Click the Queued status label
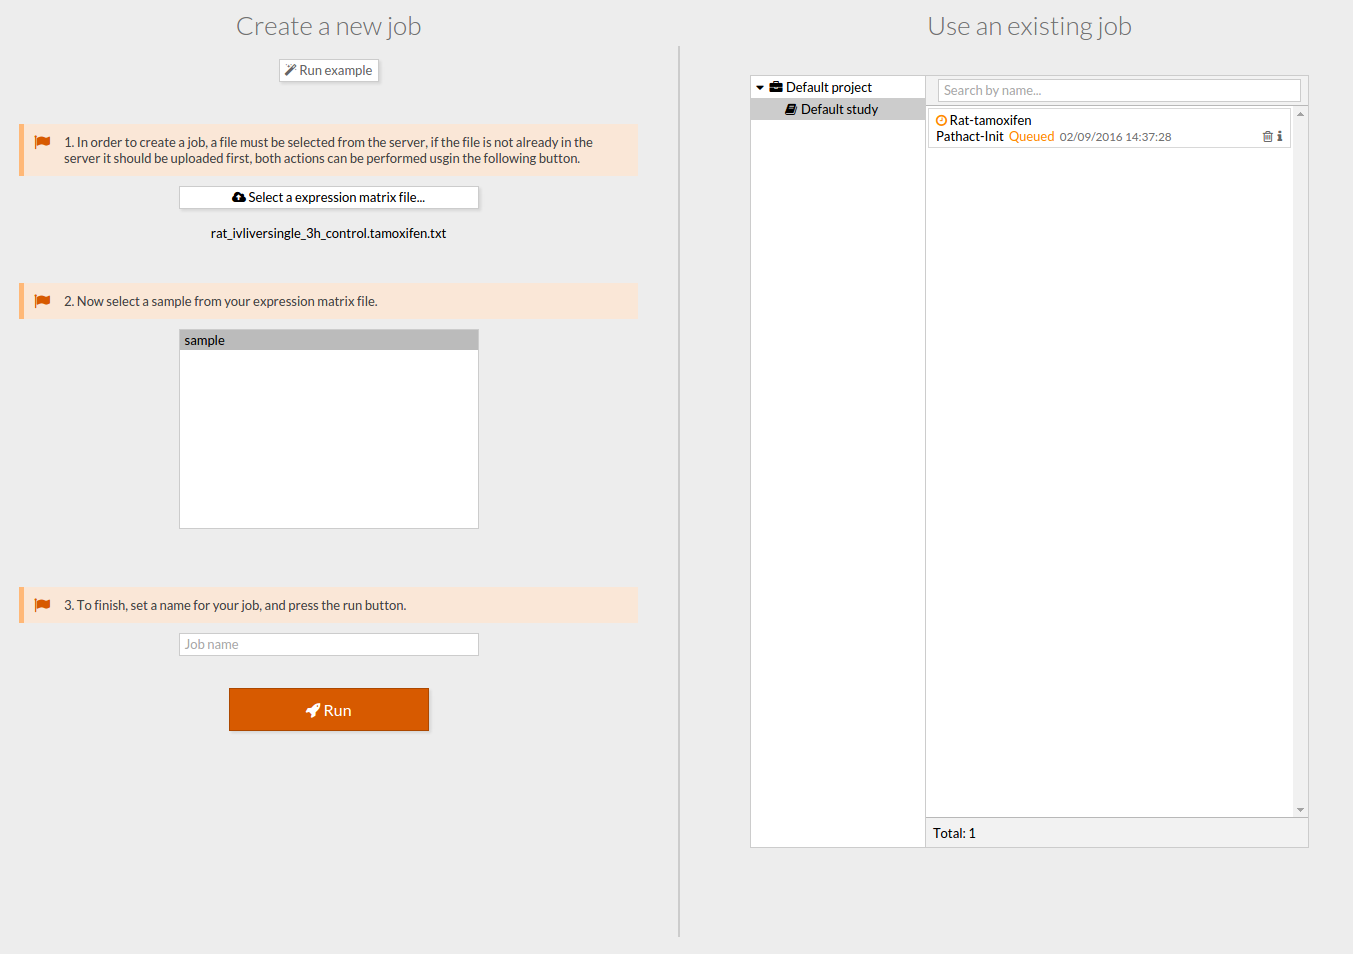Image resolution: width=1353 pixels, height=954 pixels. point(1031,136)
